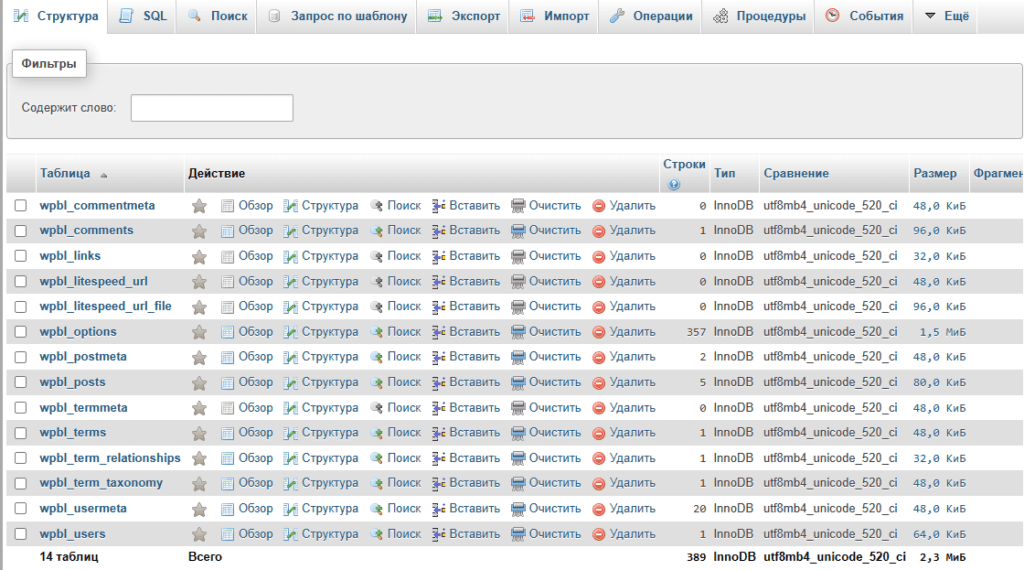Click the star icon for wpbl_options
This screenshot has height=570, width=1024.
tap(199, 332)
